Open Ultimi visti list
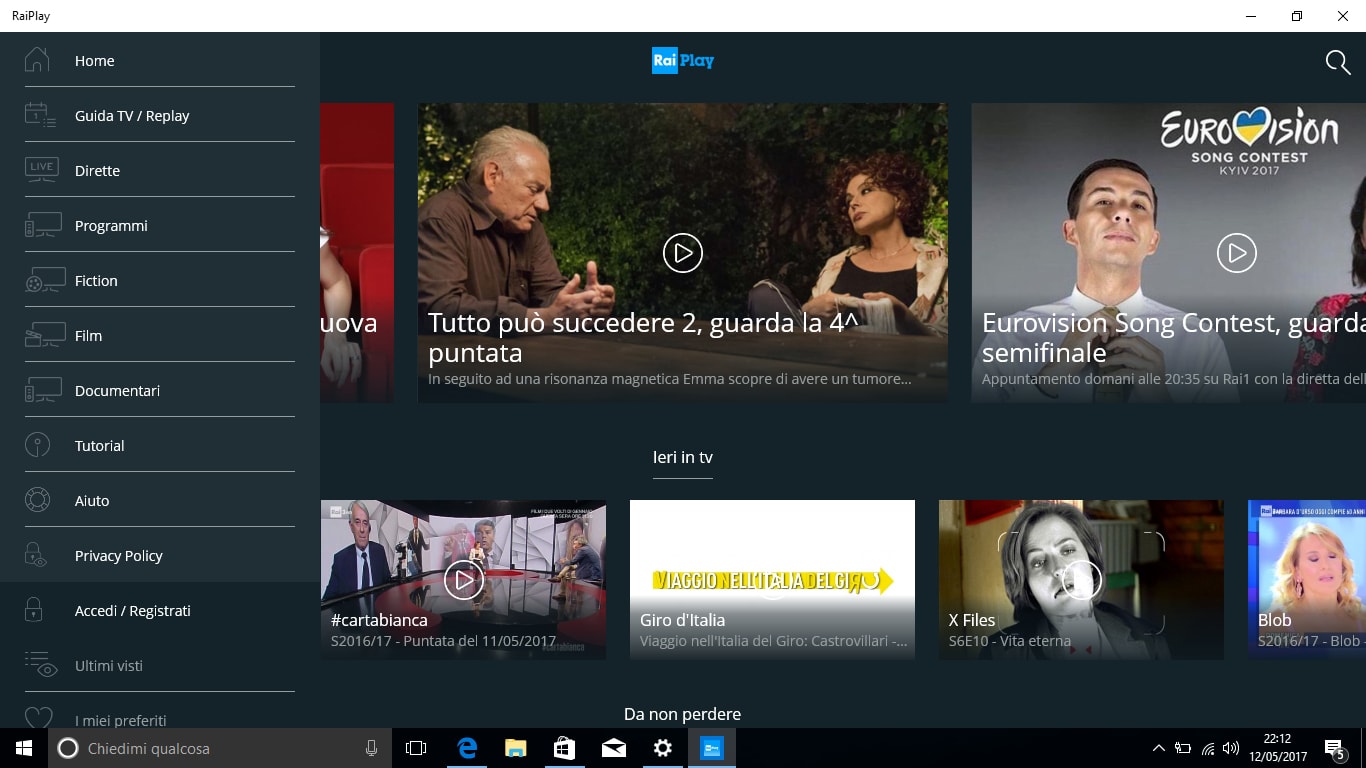The height and width of the screenshot is (768, 1366). click(x=160, y=665)
